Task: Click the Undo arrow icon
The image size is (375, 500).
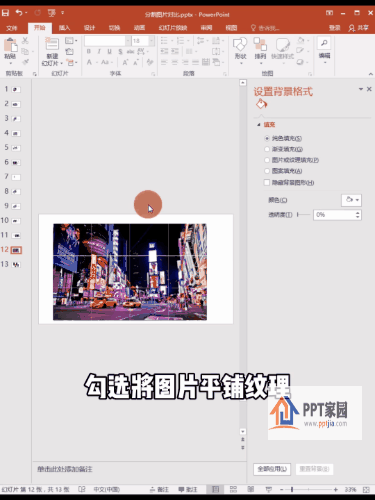Action: click(x=19, y=13)
